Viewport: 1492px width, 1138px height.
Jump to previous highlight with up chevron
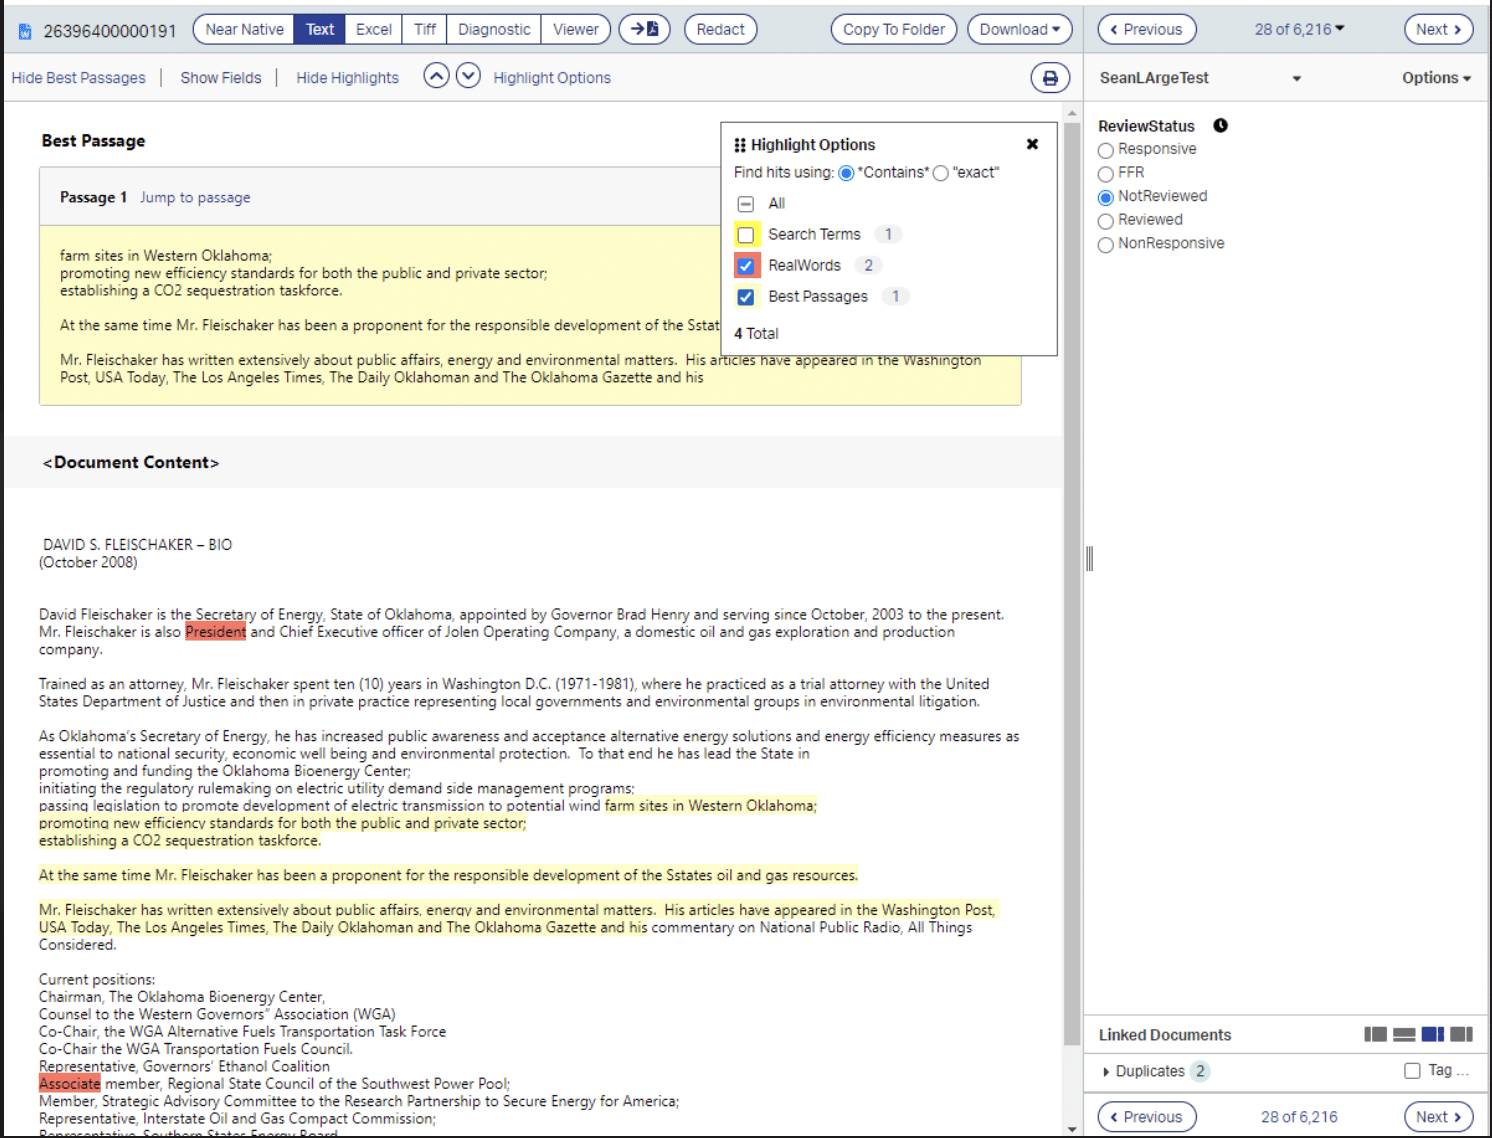(x=436, y=76)
